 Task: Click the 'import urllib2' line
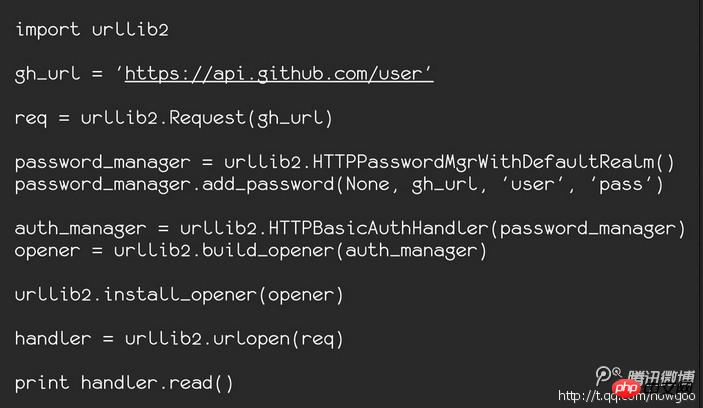coord(92,30)
